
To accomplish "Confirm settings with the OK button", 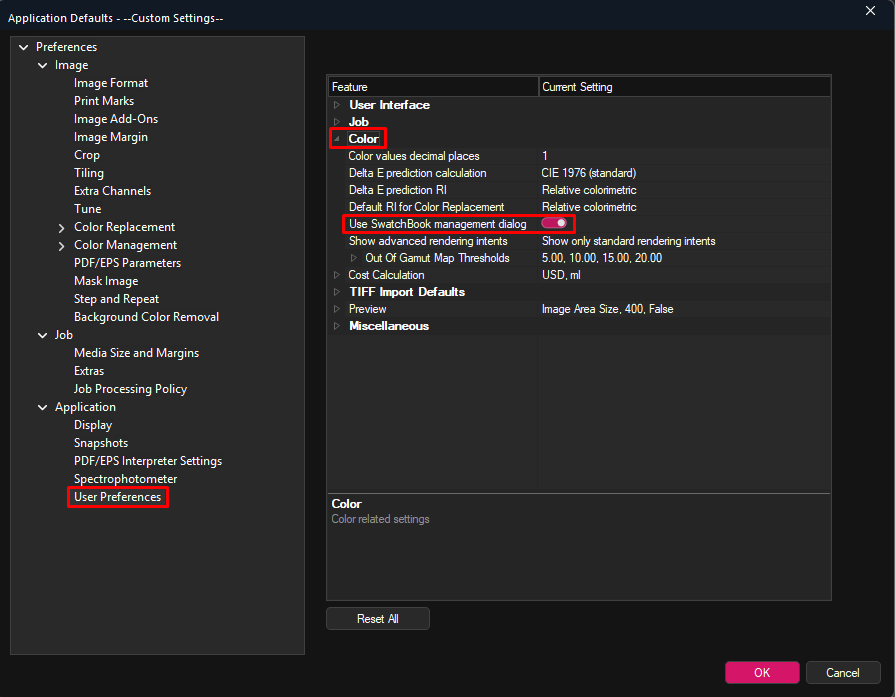I will pyautogui.click(x=762, y=672).
